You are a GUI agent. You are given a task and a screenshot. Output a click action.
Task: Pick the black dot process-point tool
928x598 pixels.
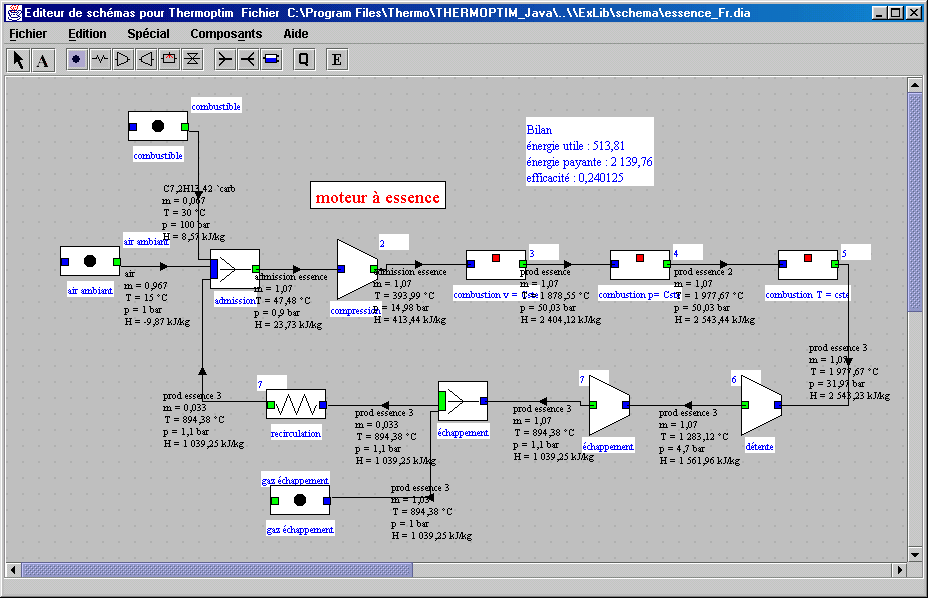click(76, 59)
